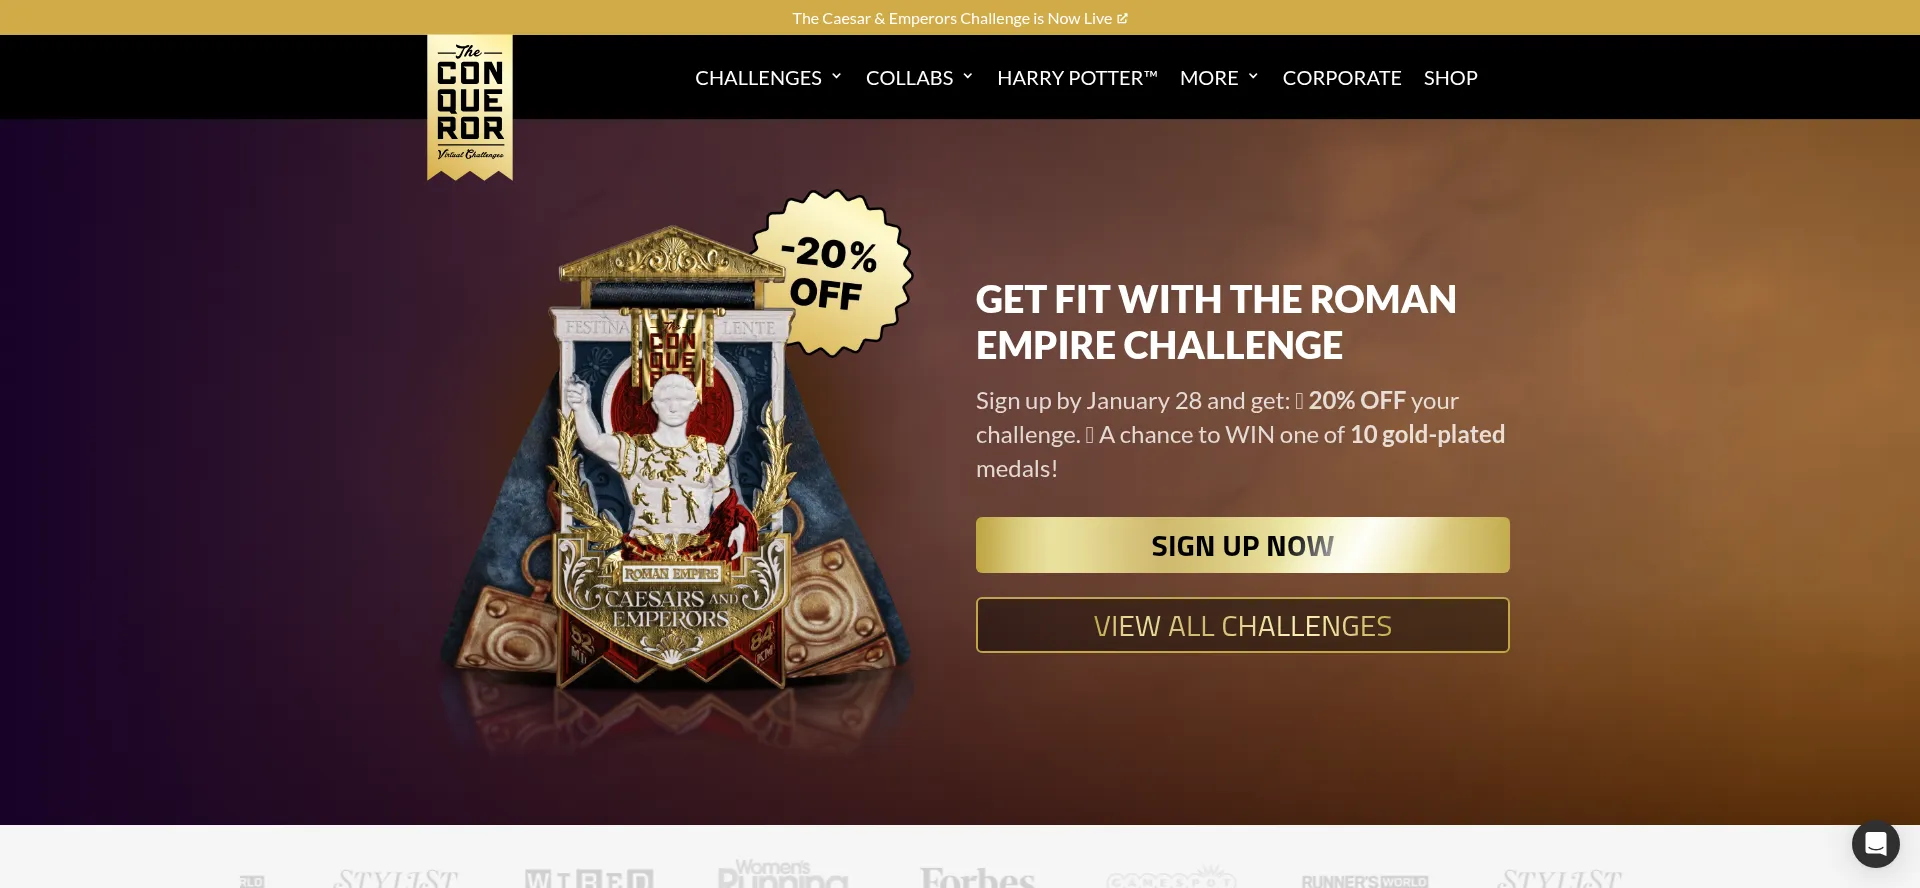Screen dimensions: 1920x888
Task: Go to the Shop page
Action: pyautogui.click(x=1450, y=78)
